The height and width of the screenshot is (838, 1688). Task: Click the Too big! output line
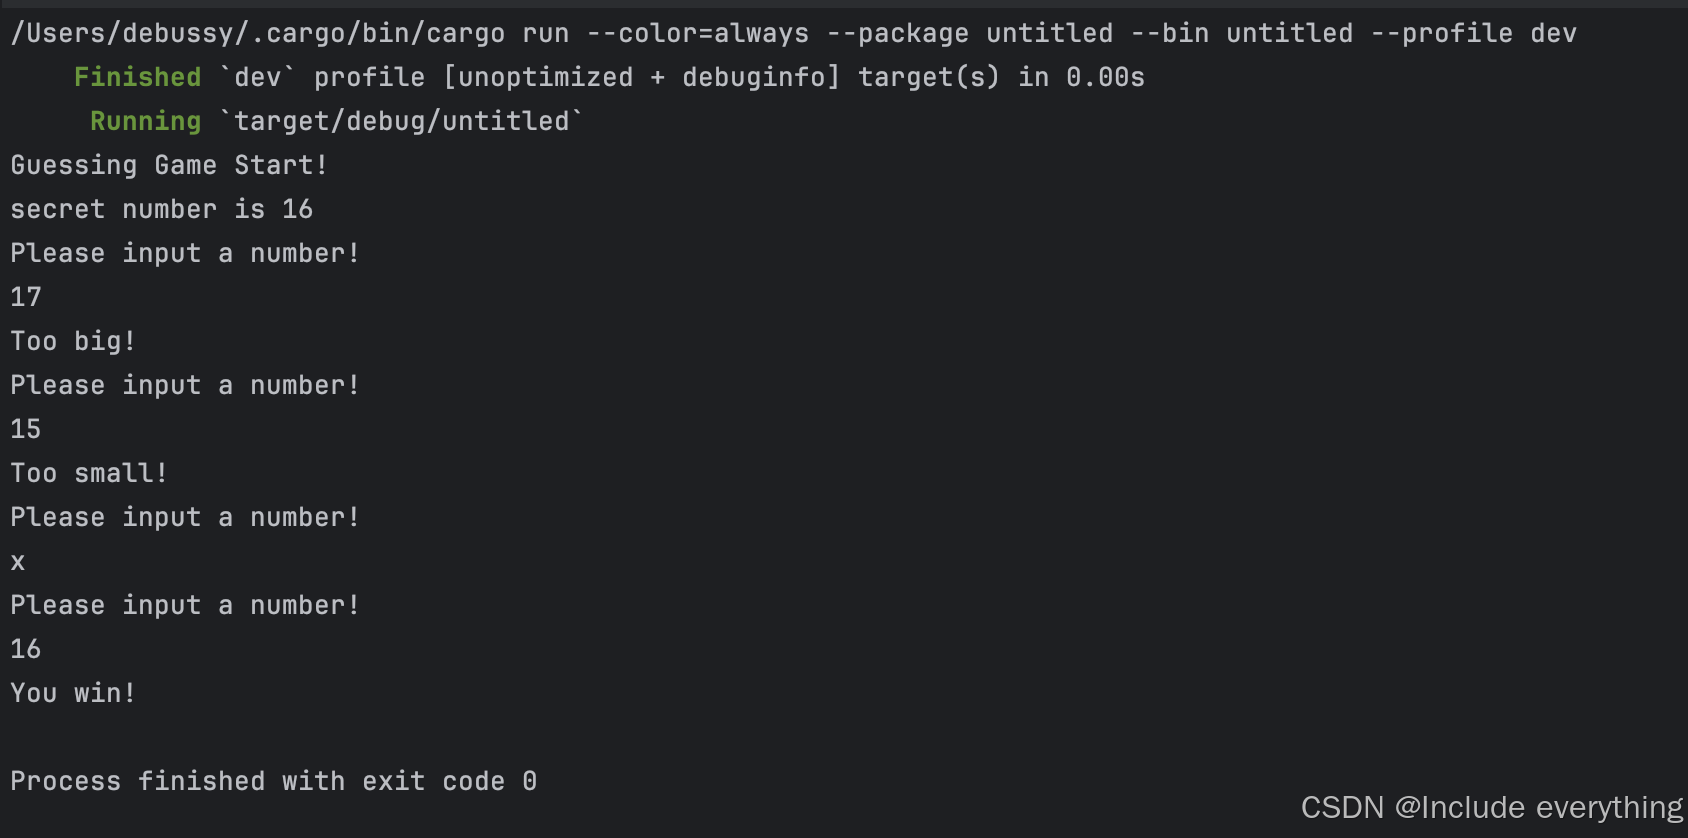[72, 341]
